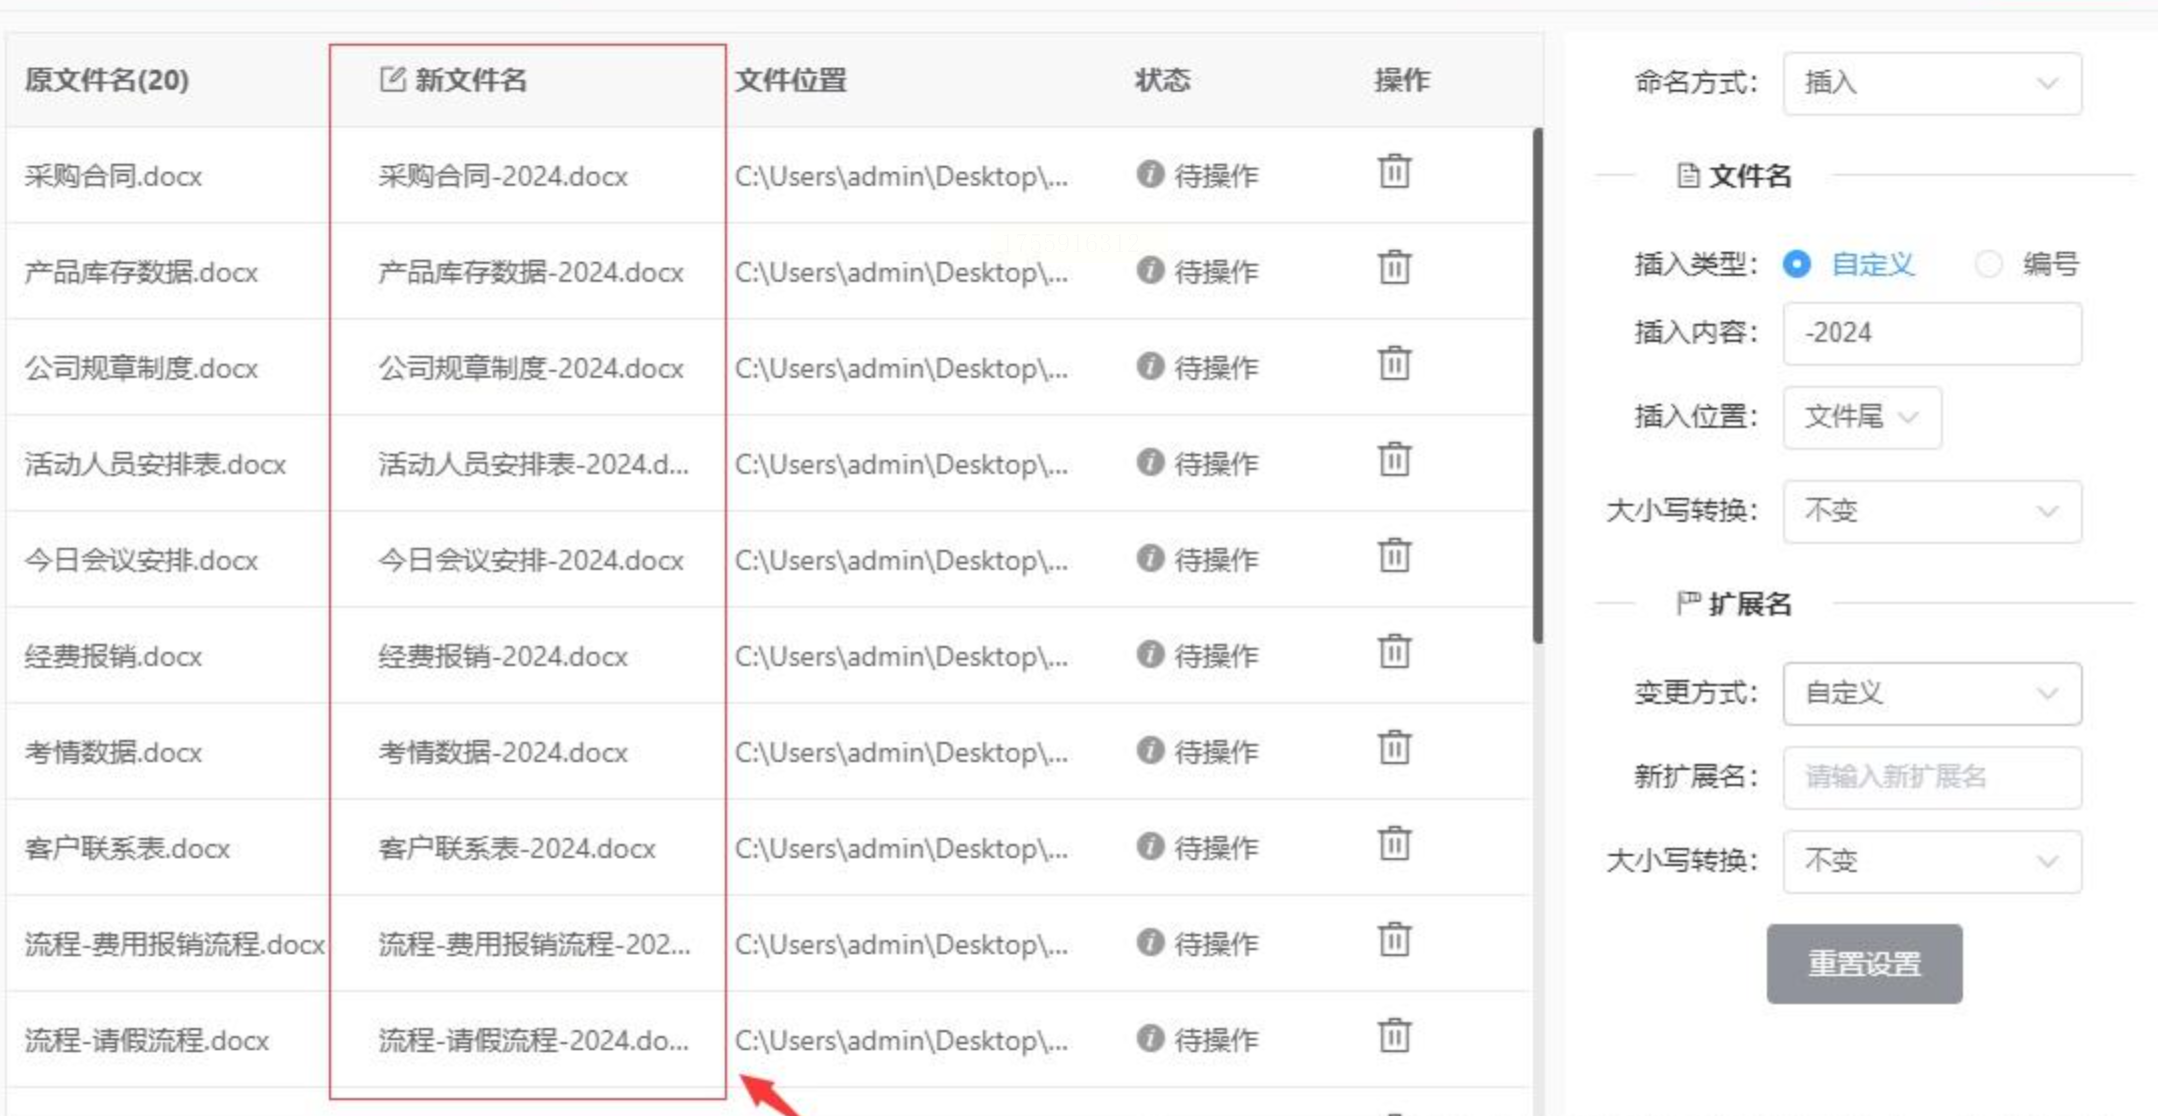2158x1116 pixels.
Task: Click 原文件名(20) column header
Action: 107,80
